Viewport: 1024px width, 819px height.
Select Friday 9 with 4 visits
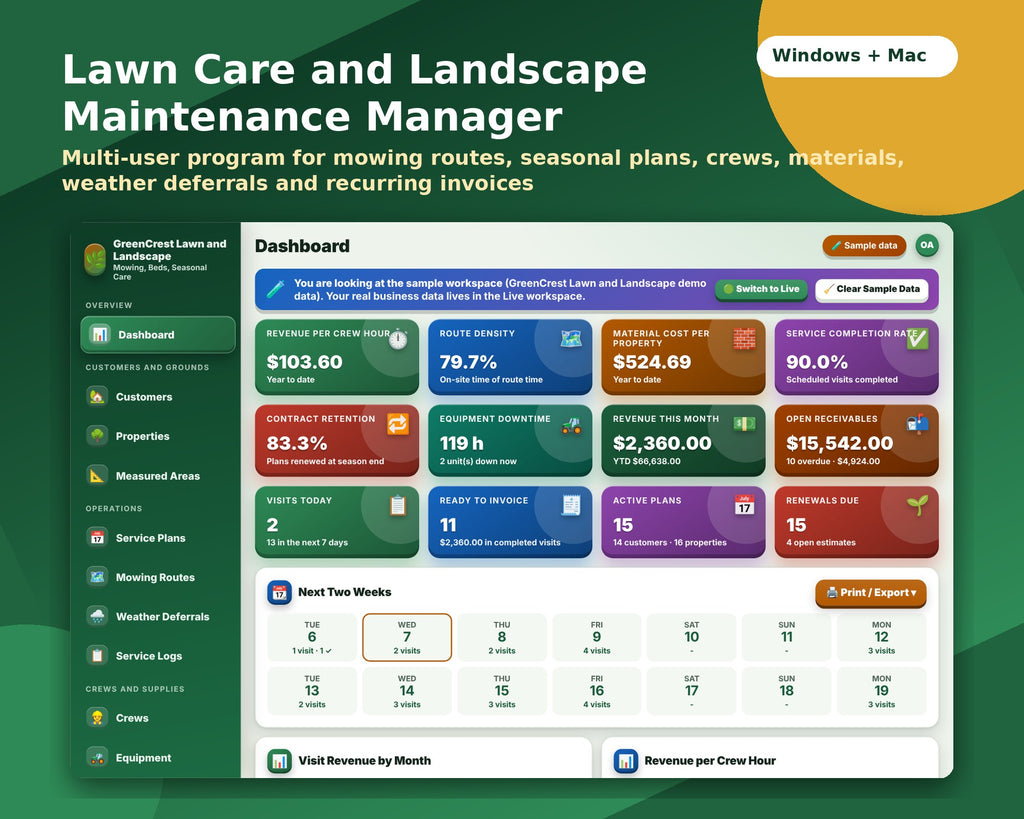(597, 637)
